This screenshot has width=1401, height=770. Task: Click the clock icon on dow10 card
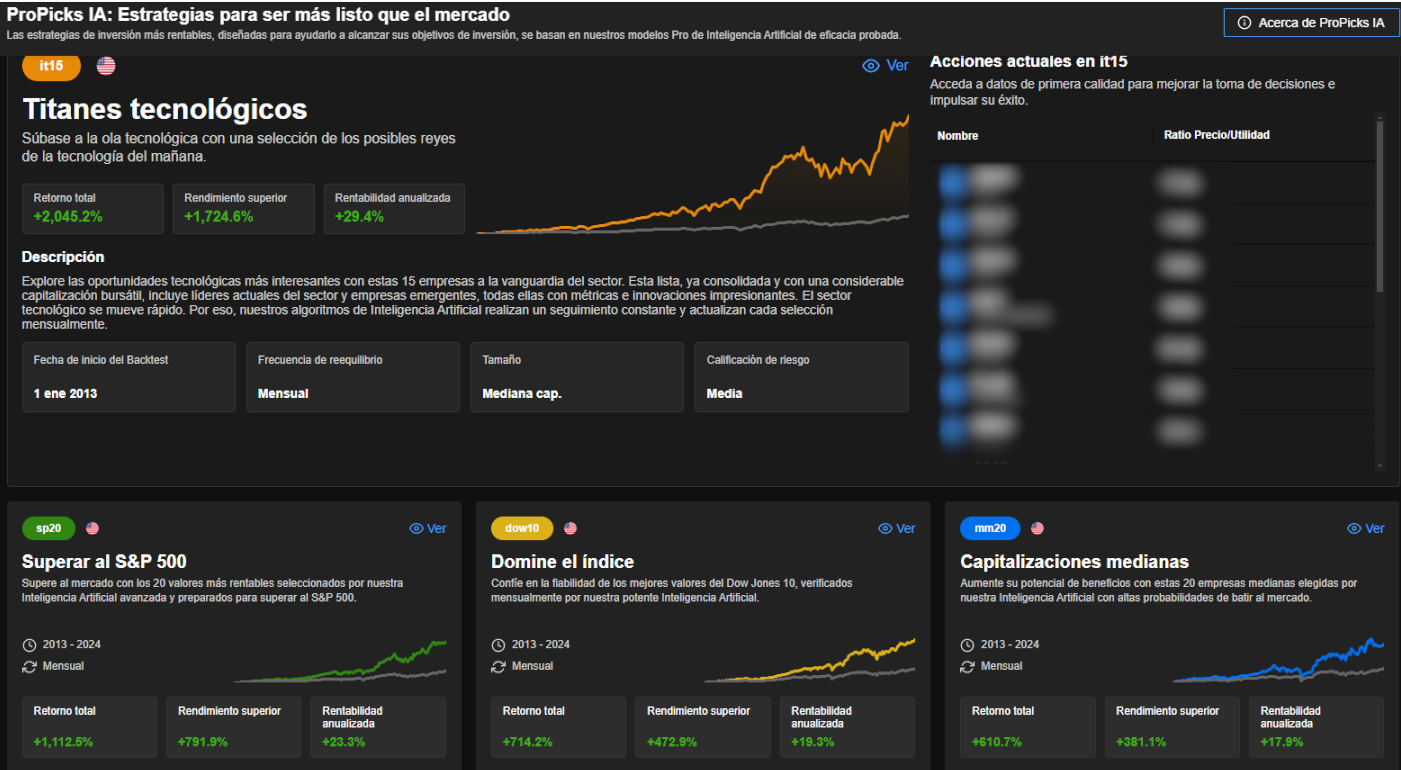(x=498, y=645)
